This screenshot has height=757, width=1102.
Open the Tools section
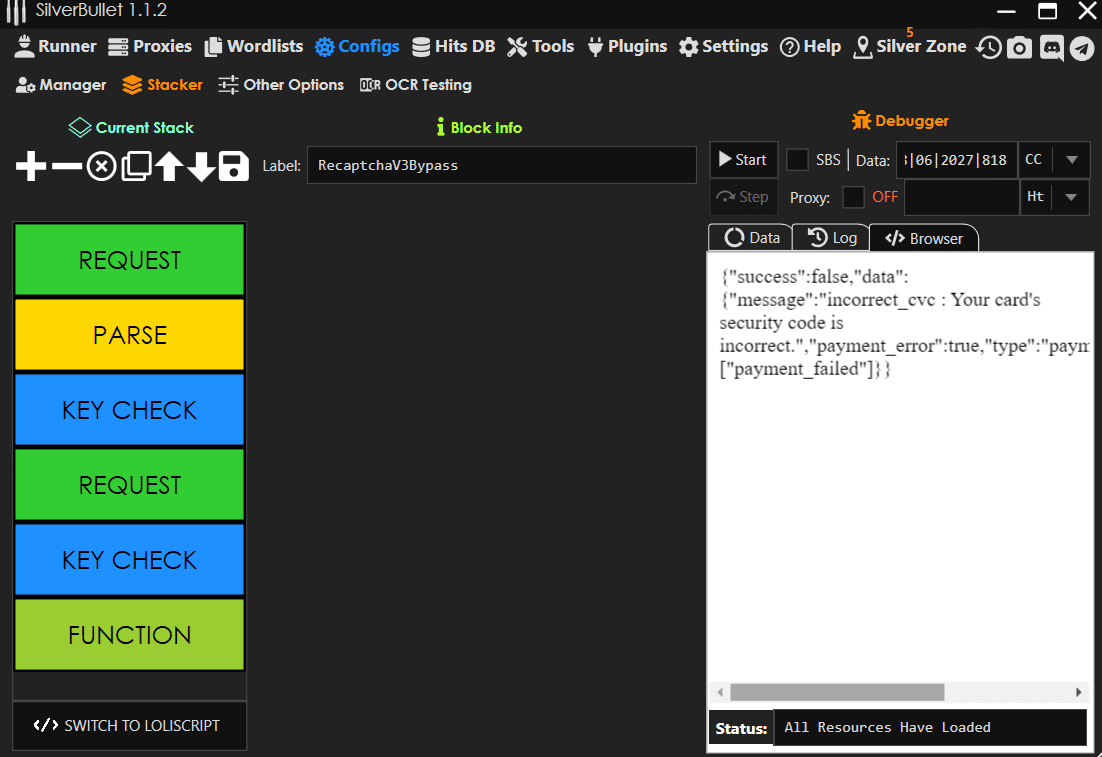pos(540,46)
